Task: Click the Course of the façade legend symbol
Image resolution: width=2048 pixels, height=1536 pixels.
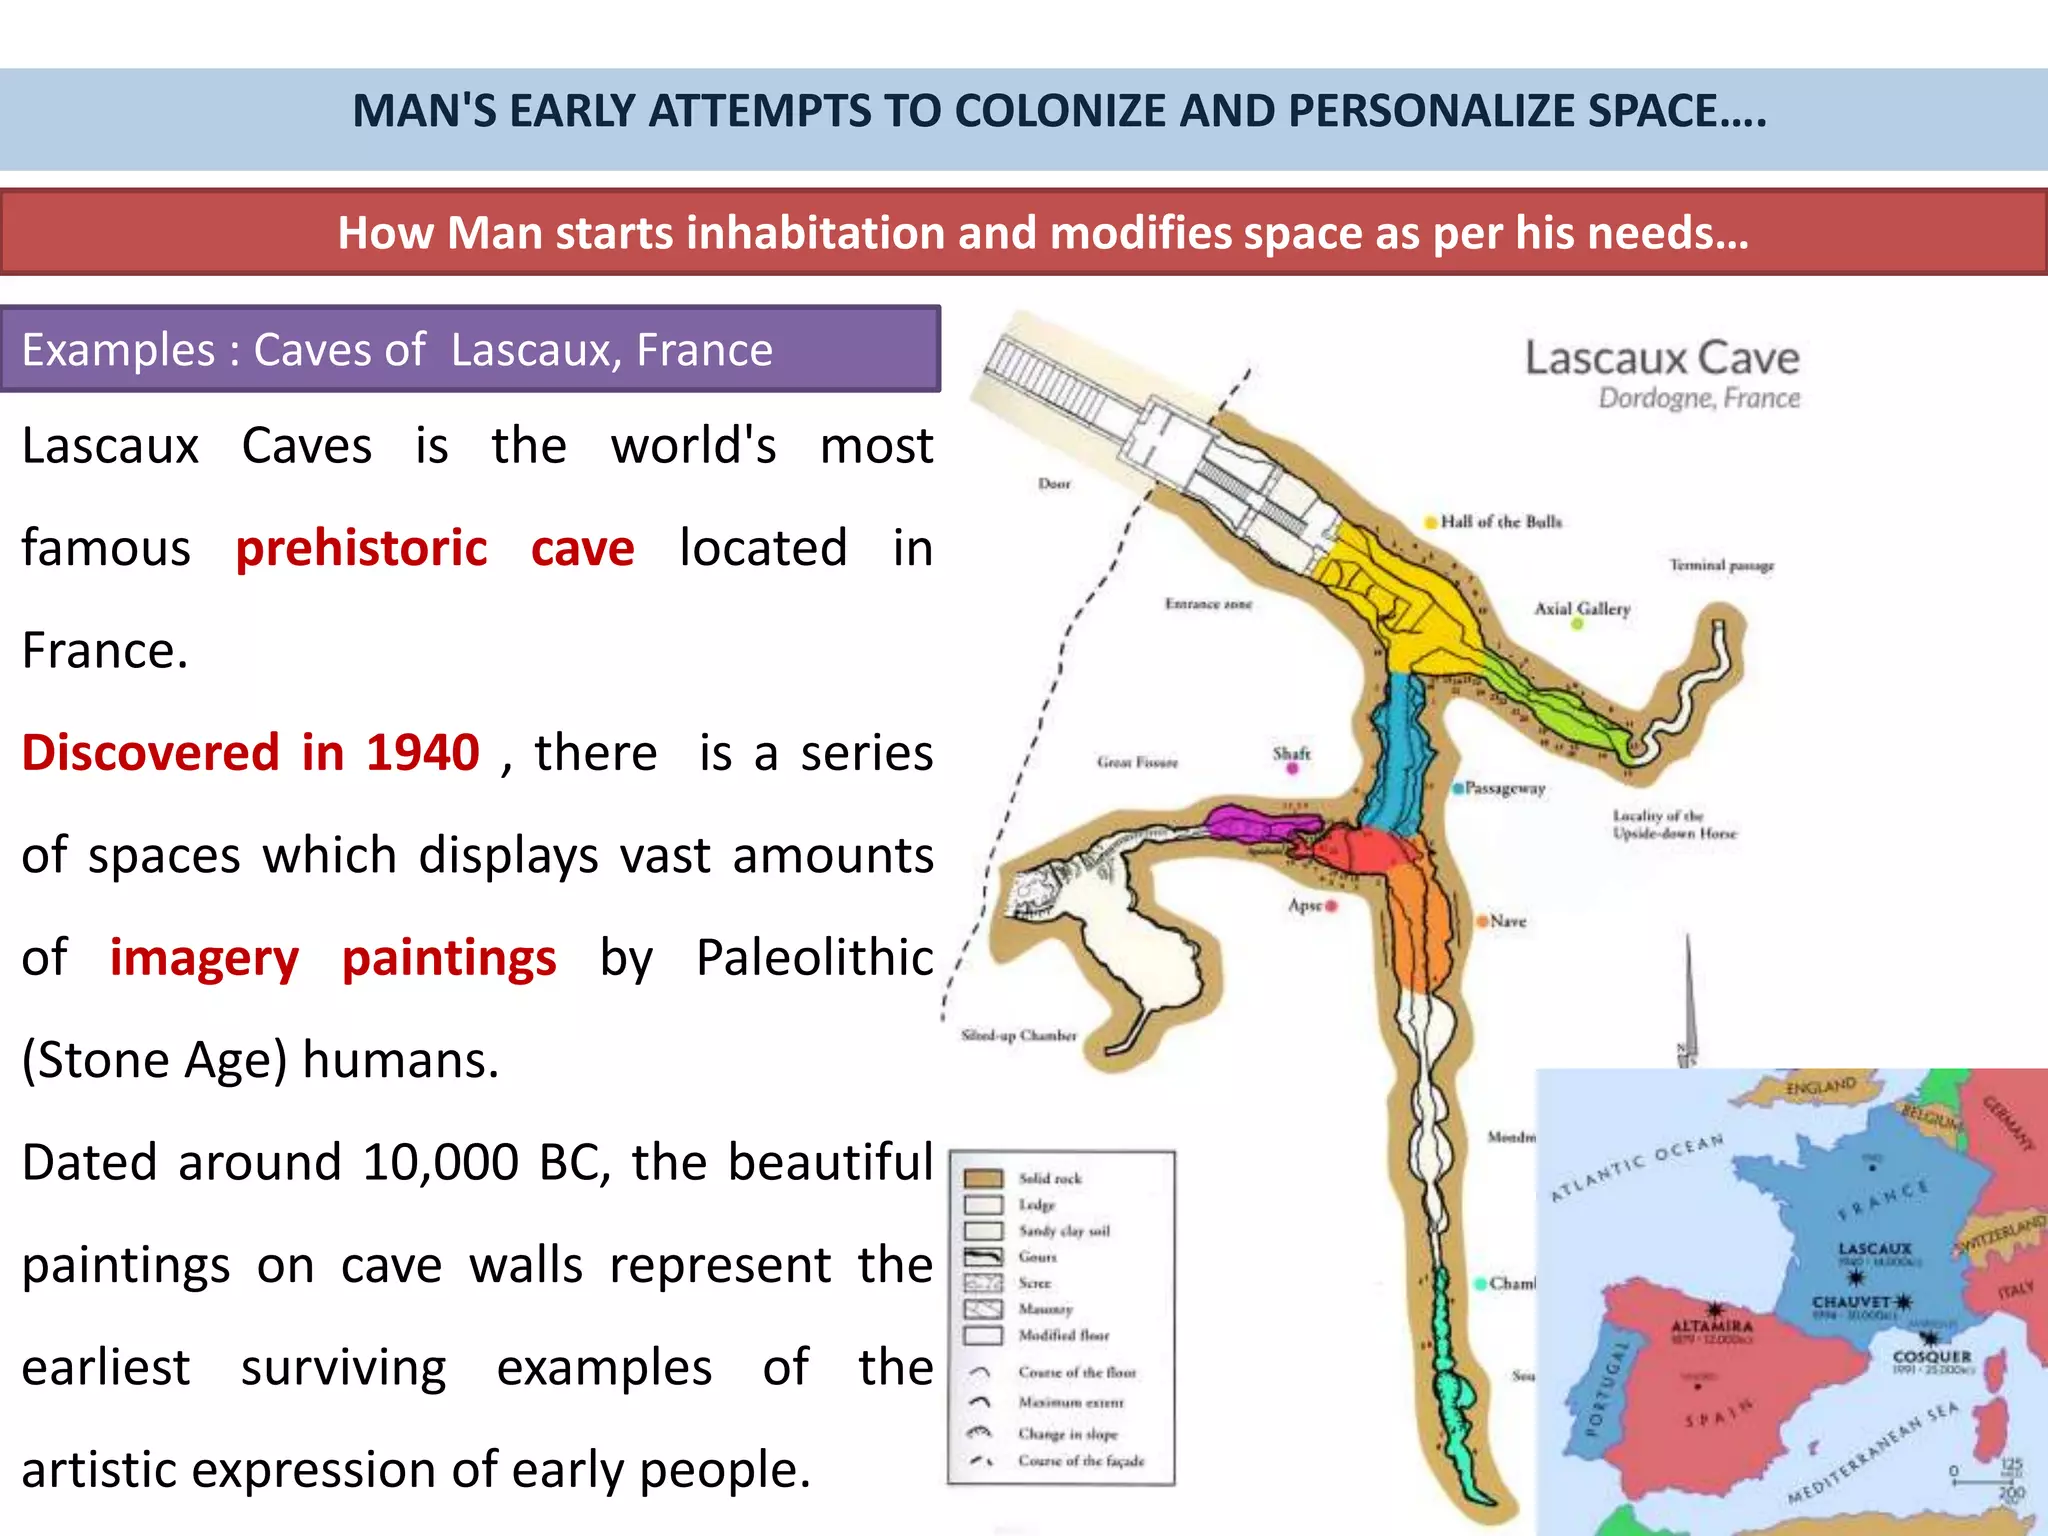Action: 981,1461
